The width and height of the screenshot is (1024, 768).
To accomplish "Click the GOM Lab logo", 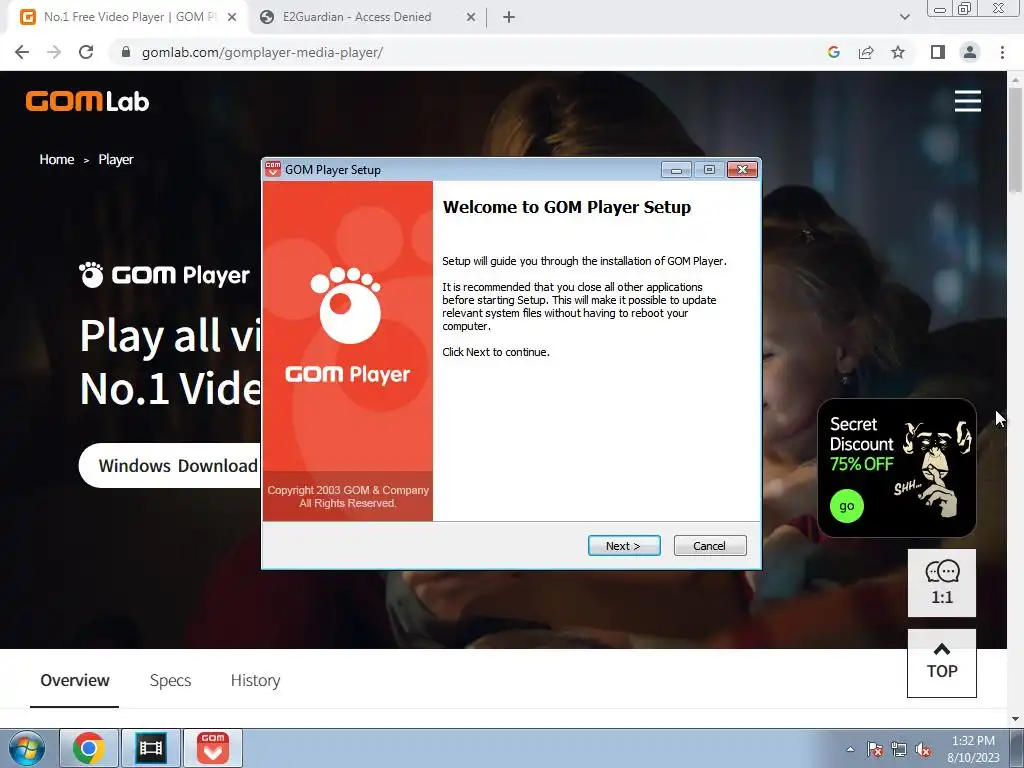I will [x=88, y=102].
